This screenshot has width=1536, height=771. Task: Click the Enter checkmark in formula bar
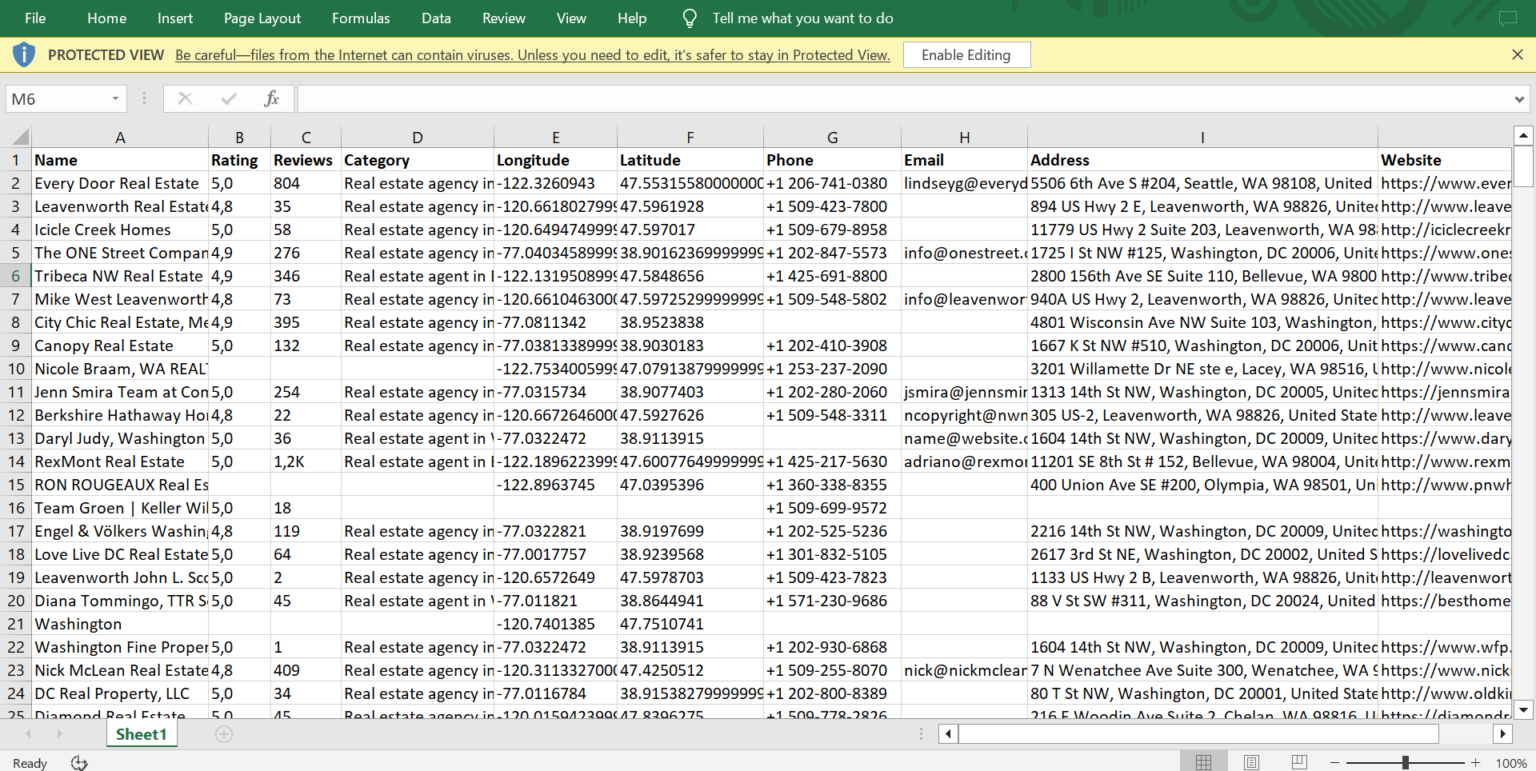(x=228, y=98)
